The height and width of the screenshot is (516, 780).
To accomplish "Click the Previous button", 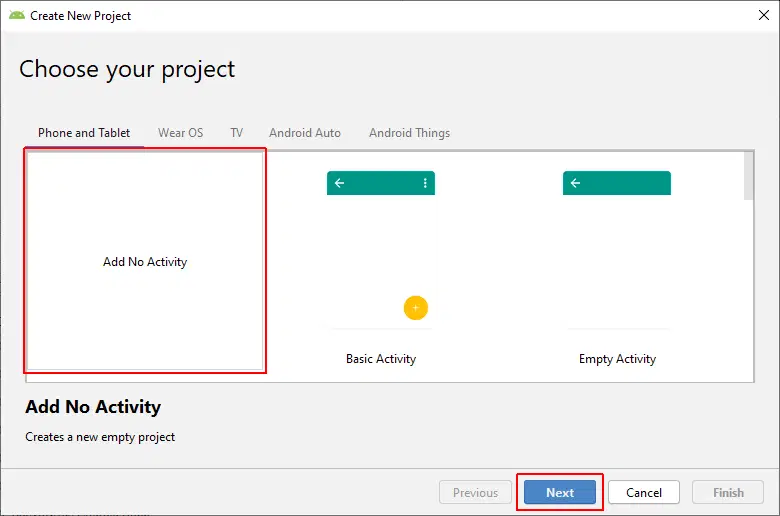I will [x=475, y=493].
